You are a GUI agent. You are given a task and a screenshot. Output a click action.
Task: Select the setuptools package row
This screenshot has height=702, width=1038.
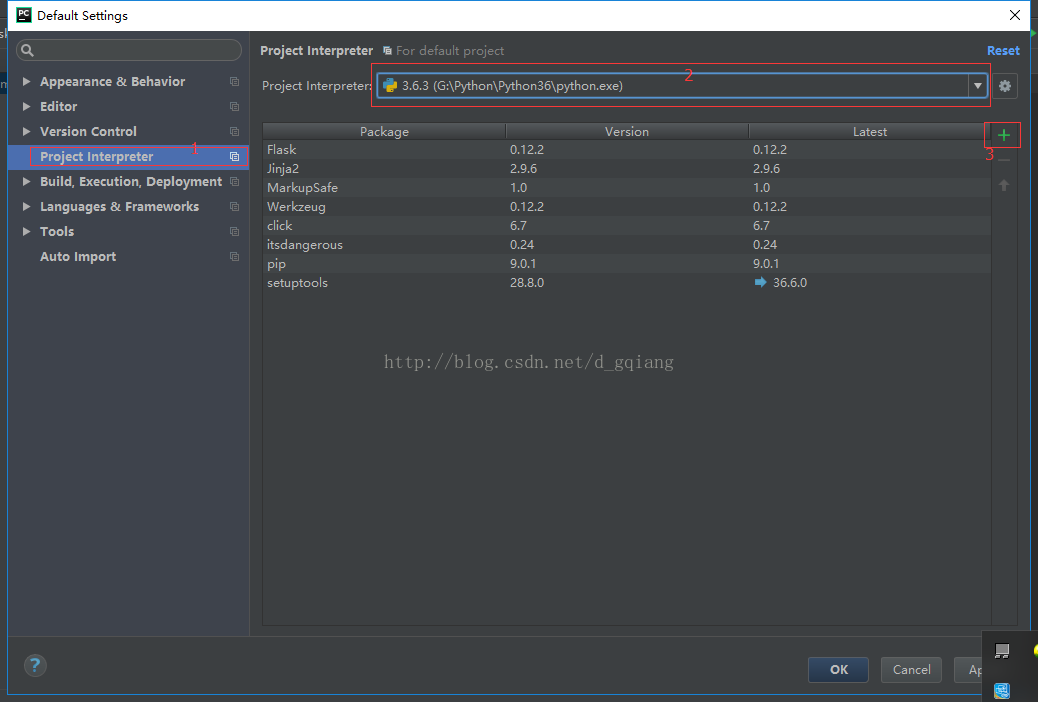627,283
